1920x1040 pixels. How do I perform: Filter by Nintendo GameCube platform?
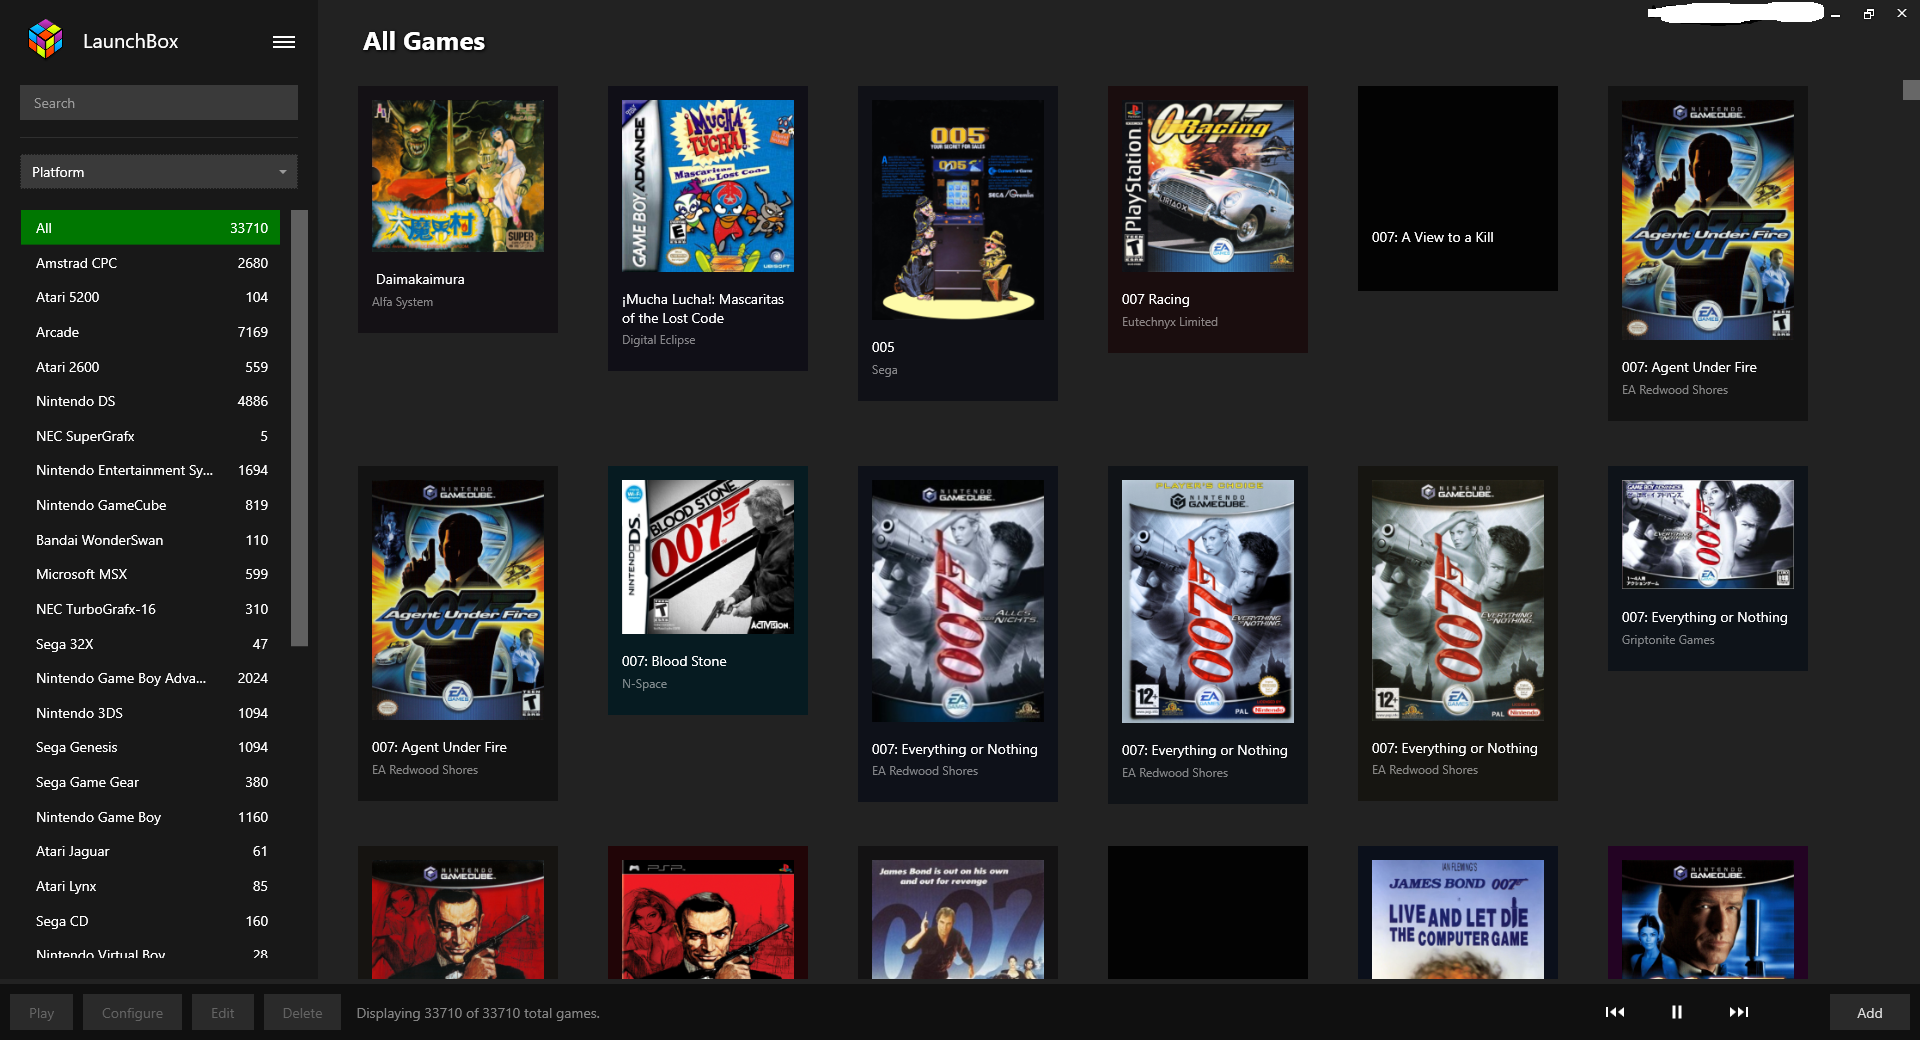pos(150,505)
